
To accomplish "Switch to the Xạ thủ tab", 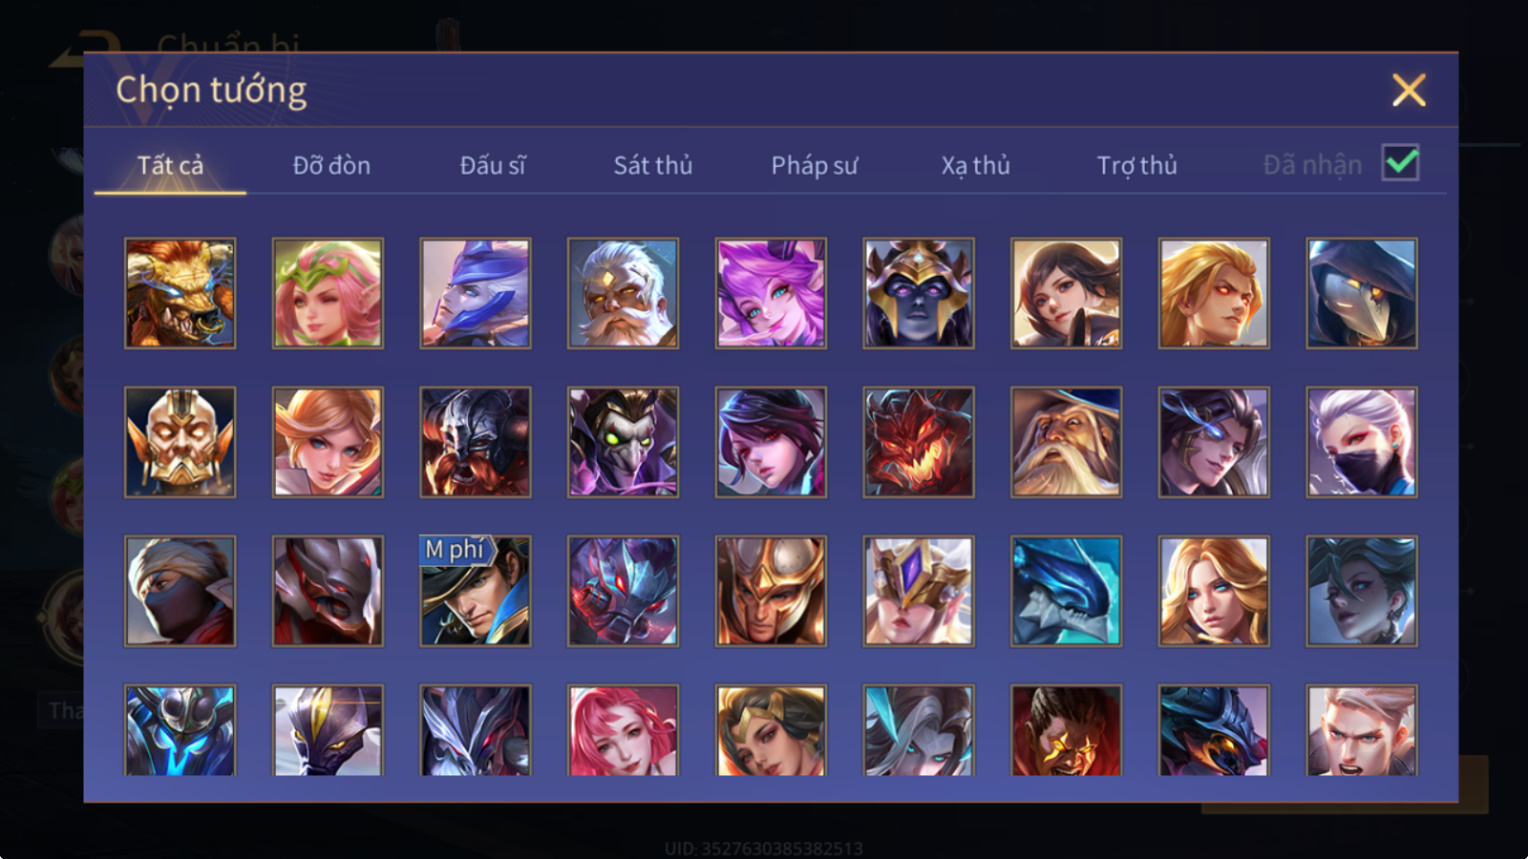I will pos(975,165).
